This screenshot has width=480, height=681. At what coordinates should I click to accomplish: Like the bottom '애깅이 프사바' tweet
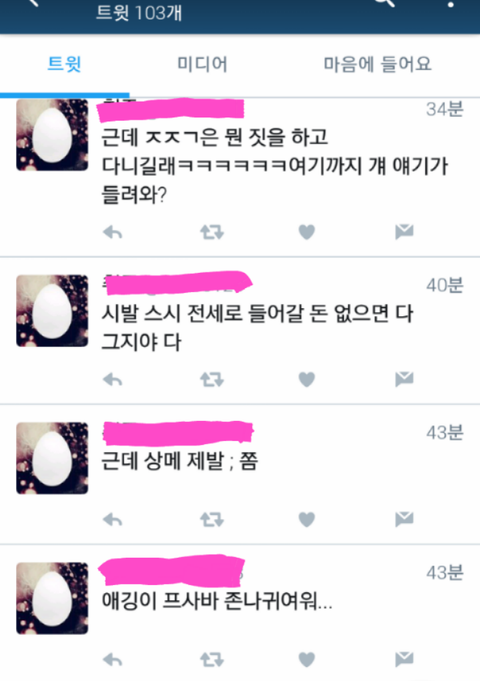click(307, 660)
